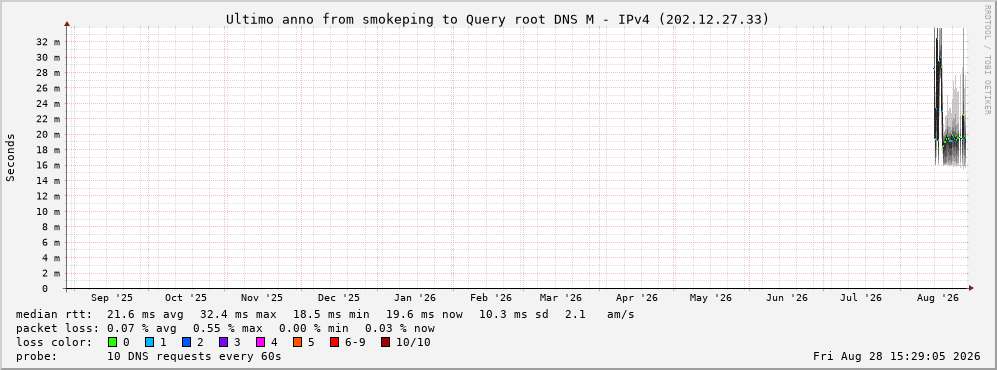
Task: Click the orange loss color 5 swatch
Action: coord(297,342)
